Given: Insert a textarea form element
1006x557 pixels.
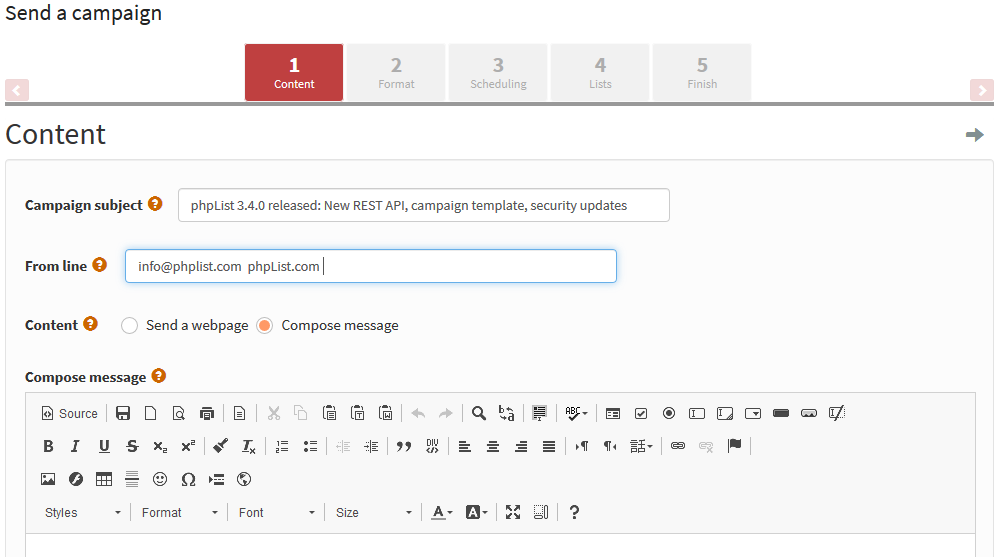Looking at the screenshot, I should 725,413.
